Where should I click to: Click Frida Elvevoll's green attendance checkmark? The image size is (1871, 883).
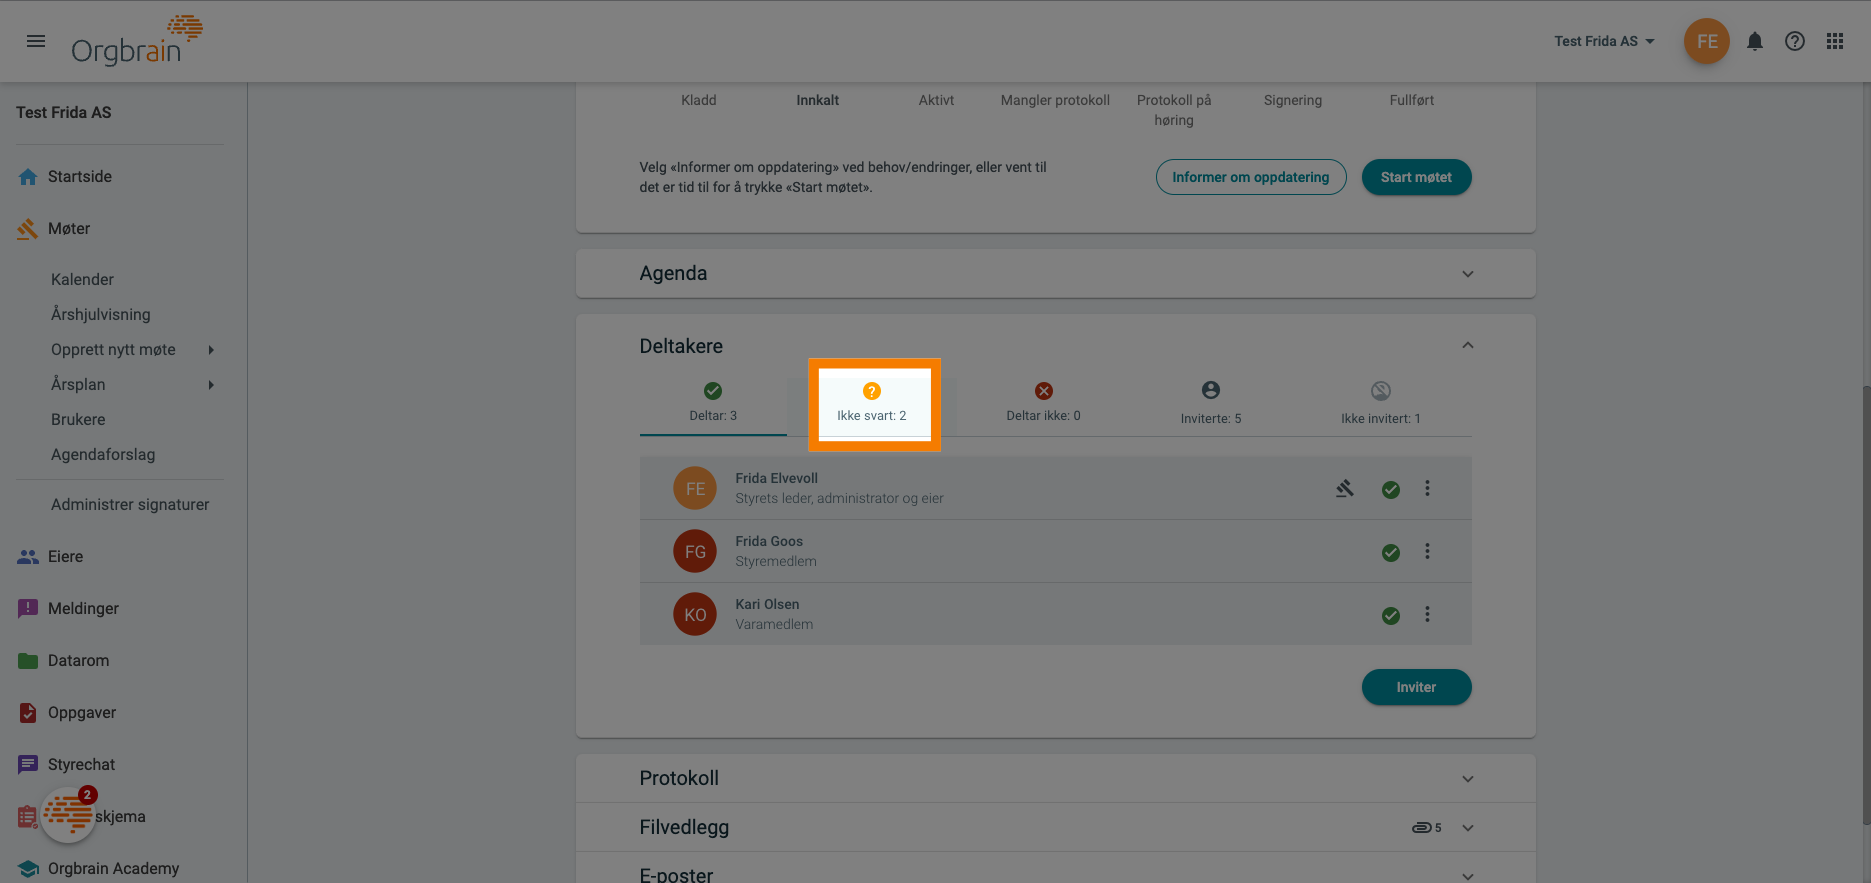coord(1391,490)
